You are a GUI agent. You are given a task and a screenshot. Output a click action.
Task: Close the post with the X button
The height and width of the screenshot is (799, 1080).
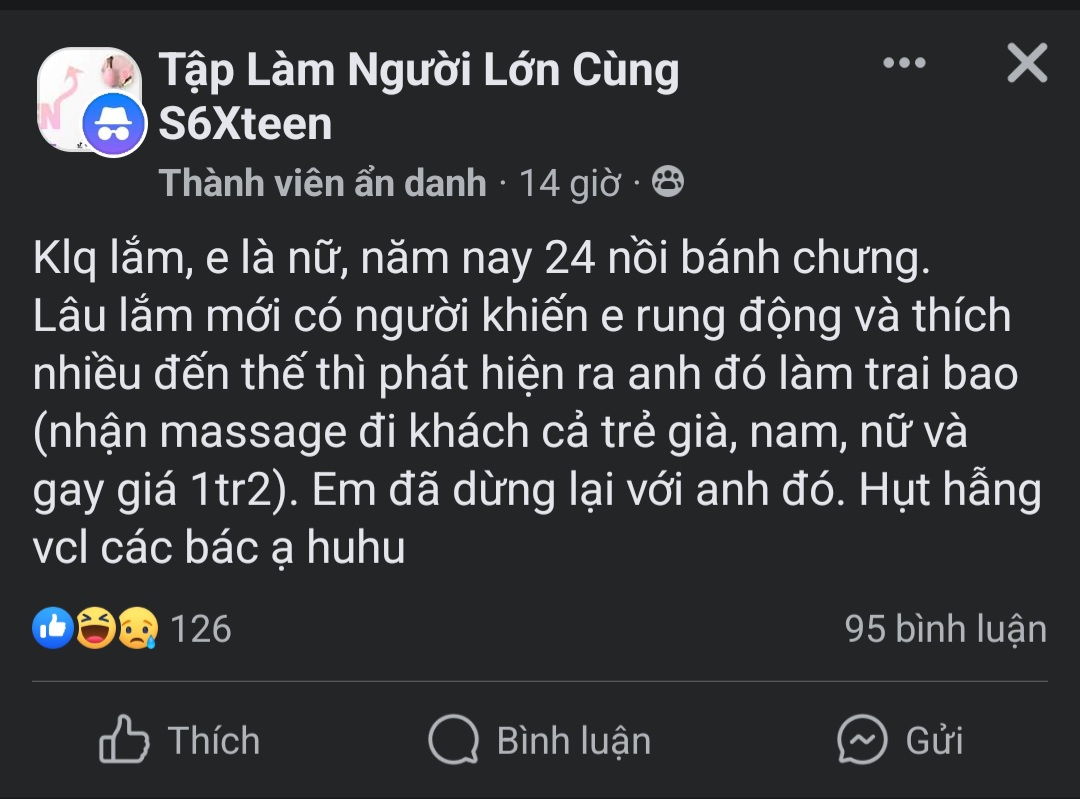tap(1026, 64)
